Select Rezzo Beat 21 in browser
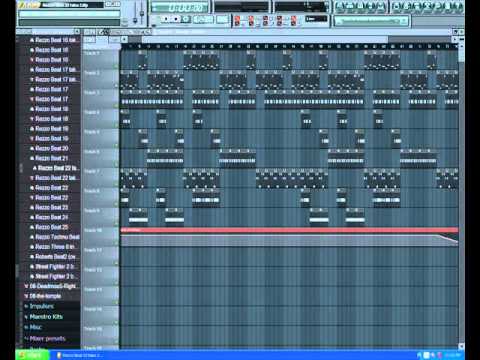Viewport: 480px width, 360px height. click(52, 158)
